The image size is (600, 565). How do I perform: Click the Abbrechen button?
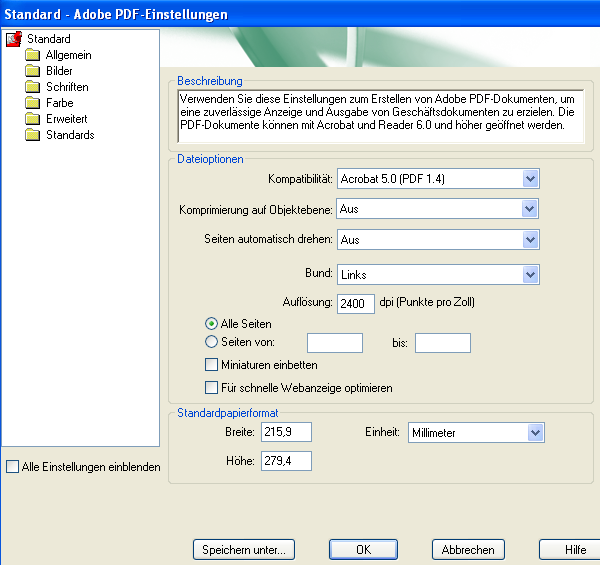pyautogui.click(x=468, y=550)
